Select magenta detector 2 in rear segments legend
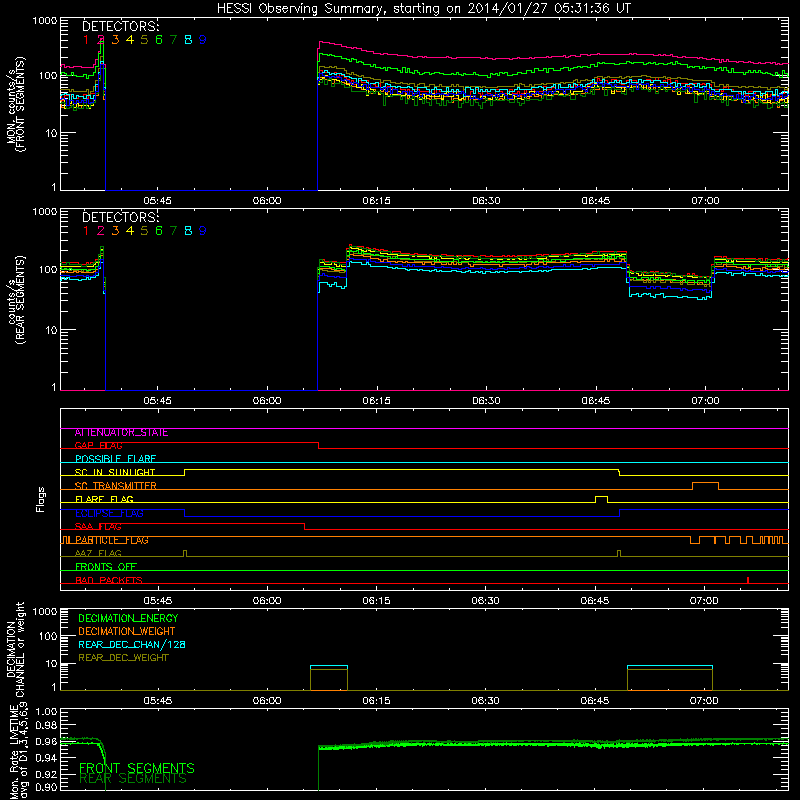 pos(101,231)
